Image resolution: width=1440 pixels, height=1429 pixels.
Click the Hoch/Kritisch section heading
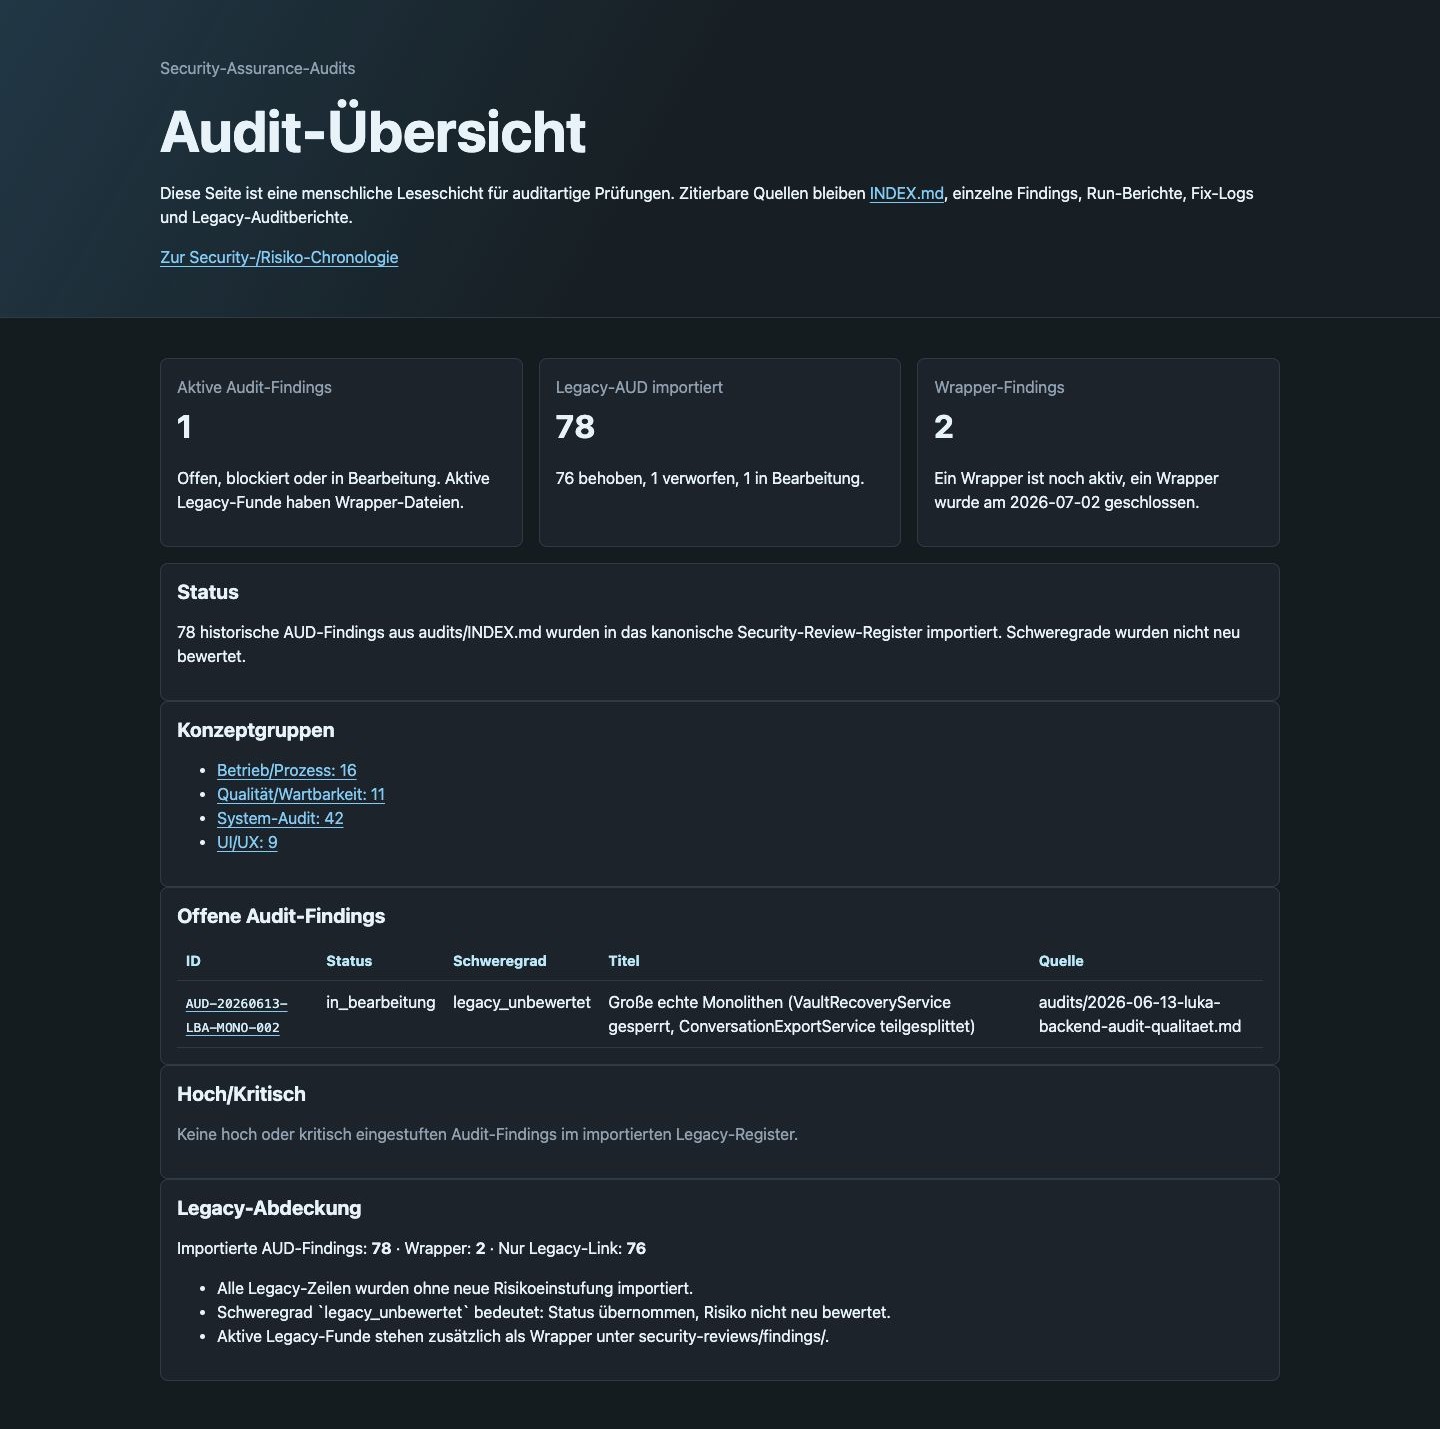[x=241, y=1094]
